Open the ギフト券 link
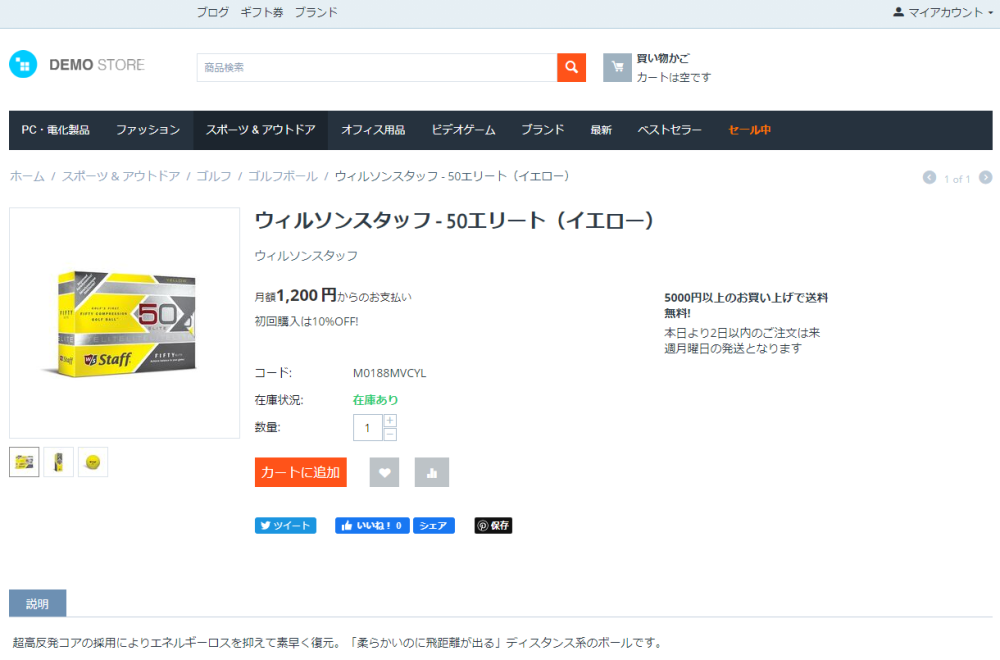1000x660 pixels. click(261, 12)
